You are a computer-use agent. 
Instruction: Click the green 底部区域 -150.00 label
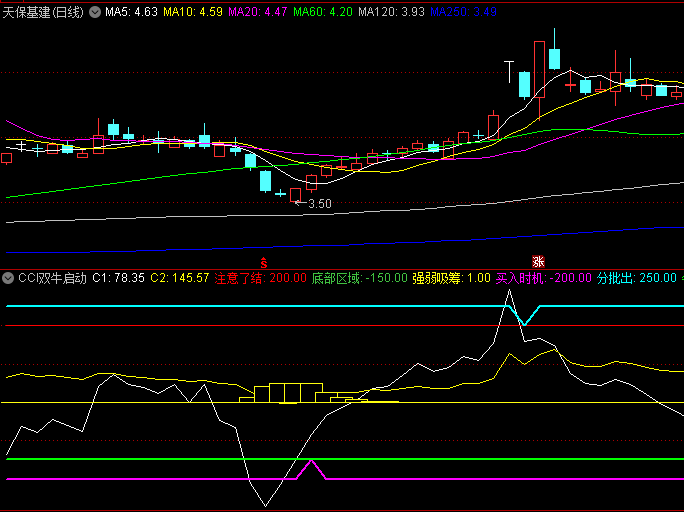pos(352,277)
